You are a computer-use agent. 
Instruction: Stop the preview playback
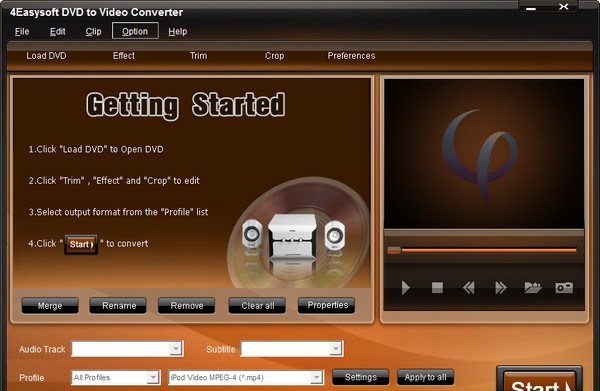[437, 288]
